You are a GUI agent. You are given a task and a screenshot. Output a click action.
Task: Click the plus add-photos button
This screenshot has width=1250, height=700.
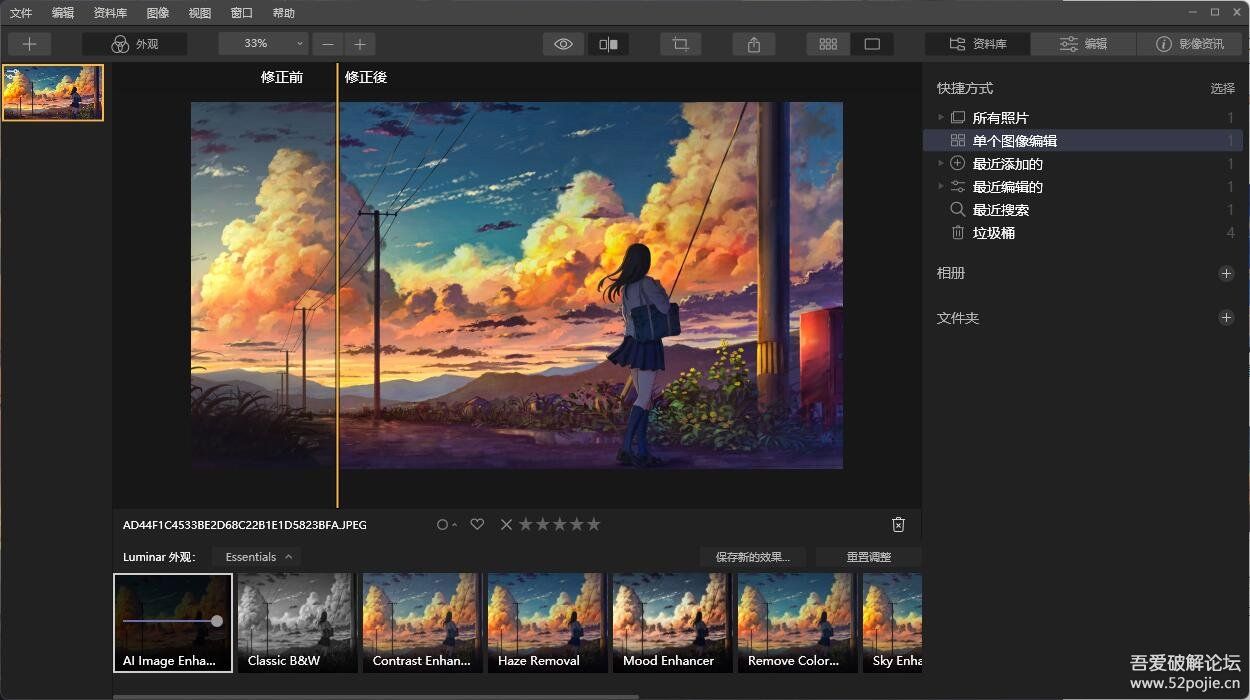tap(30, 44)
